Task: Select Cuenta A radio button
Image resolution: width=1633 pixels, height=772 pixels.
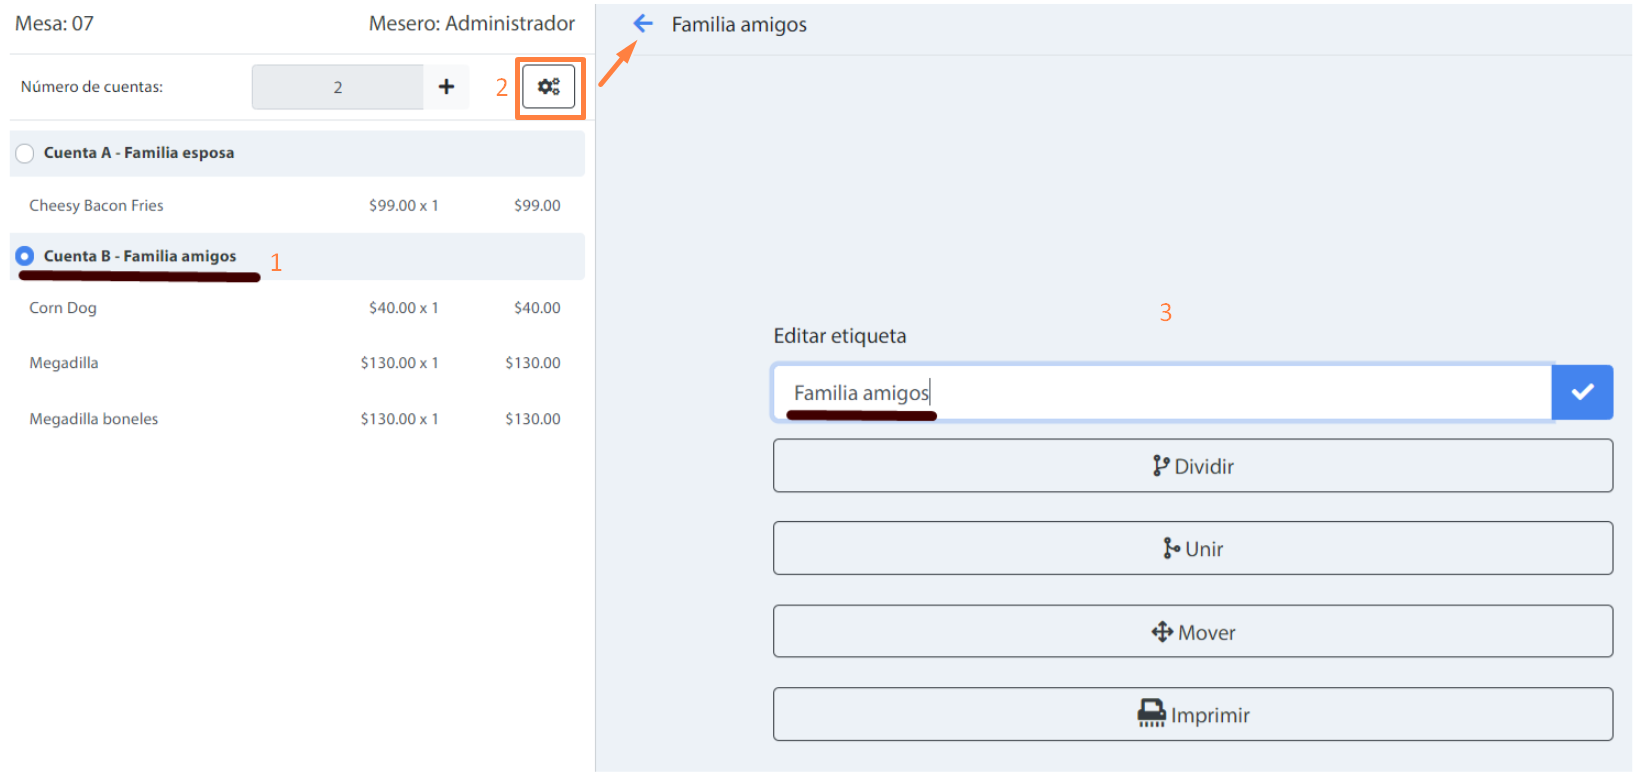Action: (25, 153)
